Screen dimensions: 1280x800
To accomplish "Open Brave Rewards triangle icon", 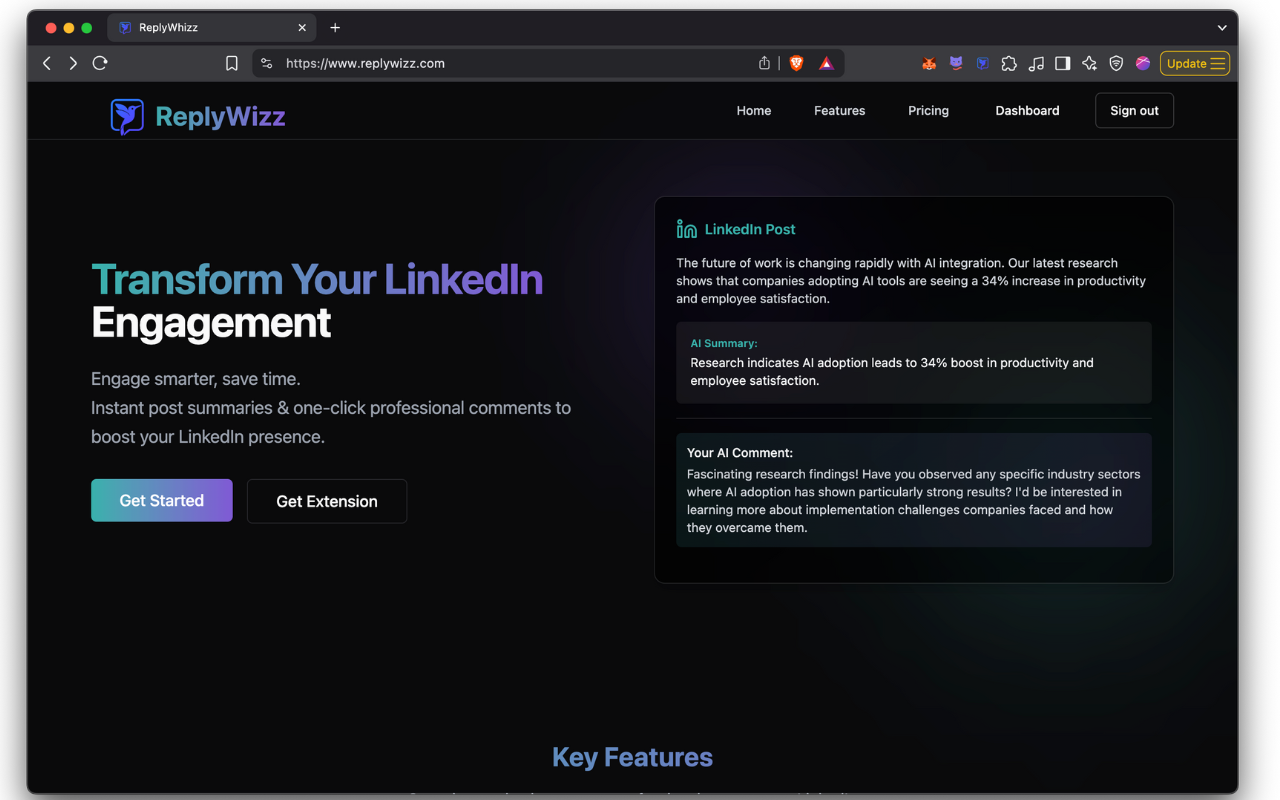I will coord(826,63).
